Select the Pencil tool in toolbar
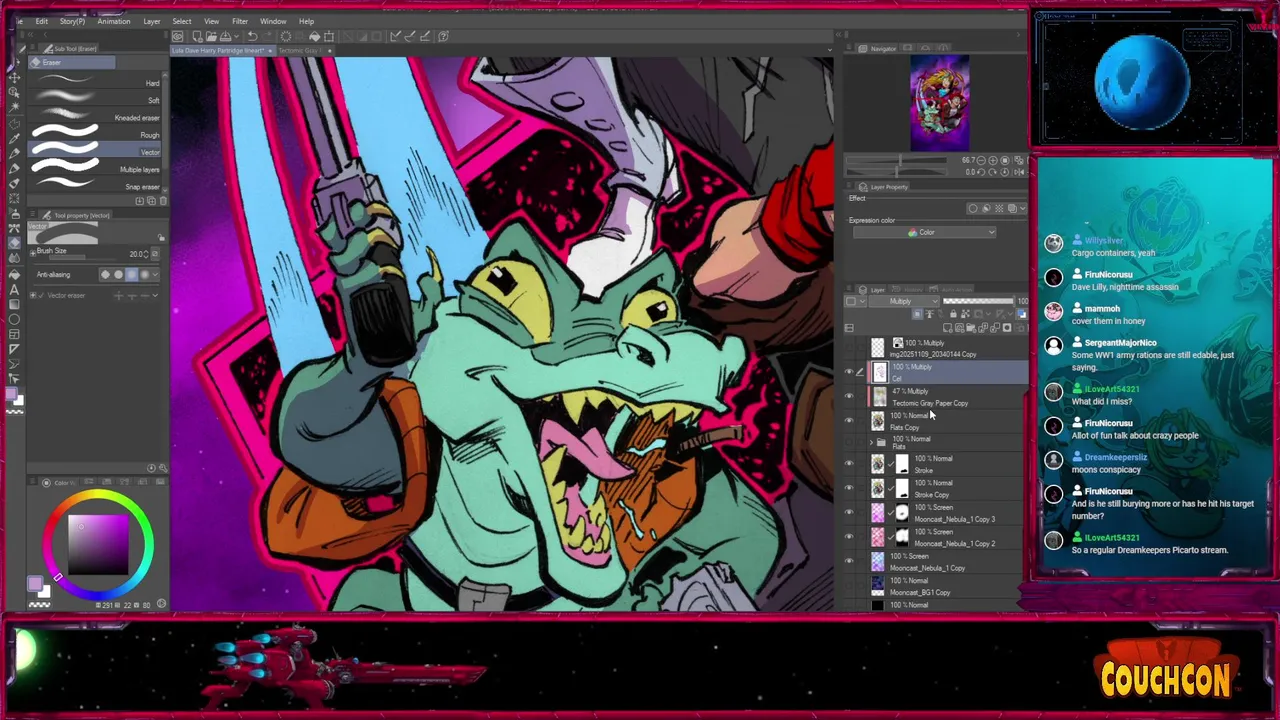Screen dimensions: 1280x720 pyautogui.click(x=14, y=168)
